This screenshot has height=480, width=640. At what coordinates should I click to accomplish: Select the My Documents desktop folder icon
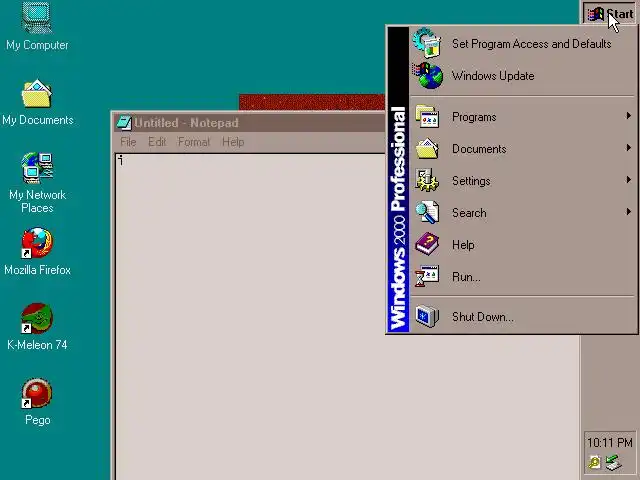[x=37, y=93]
